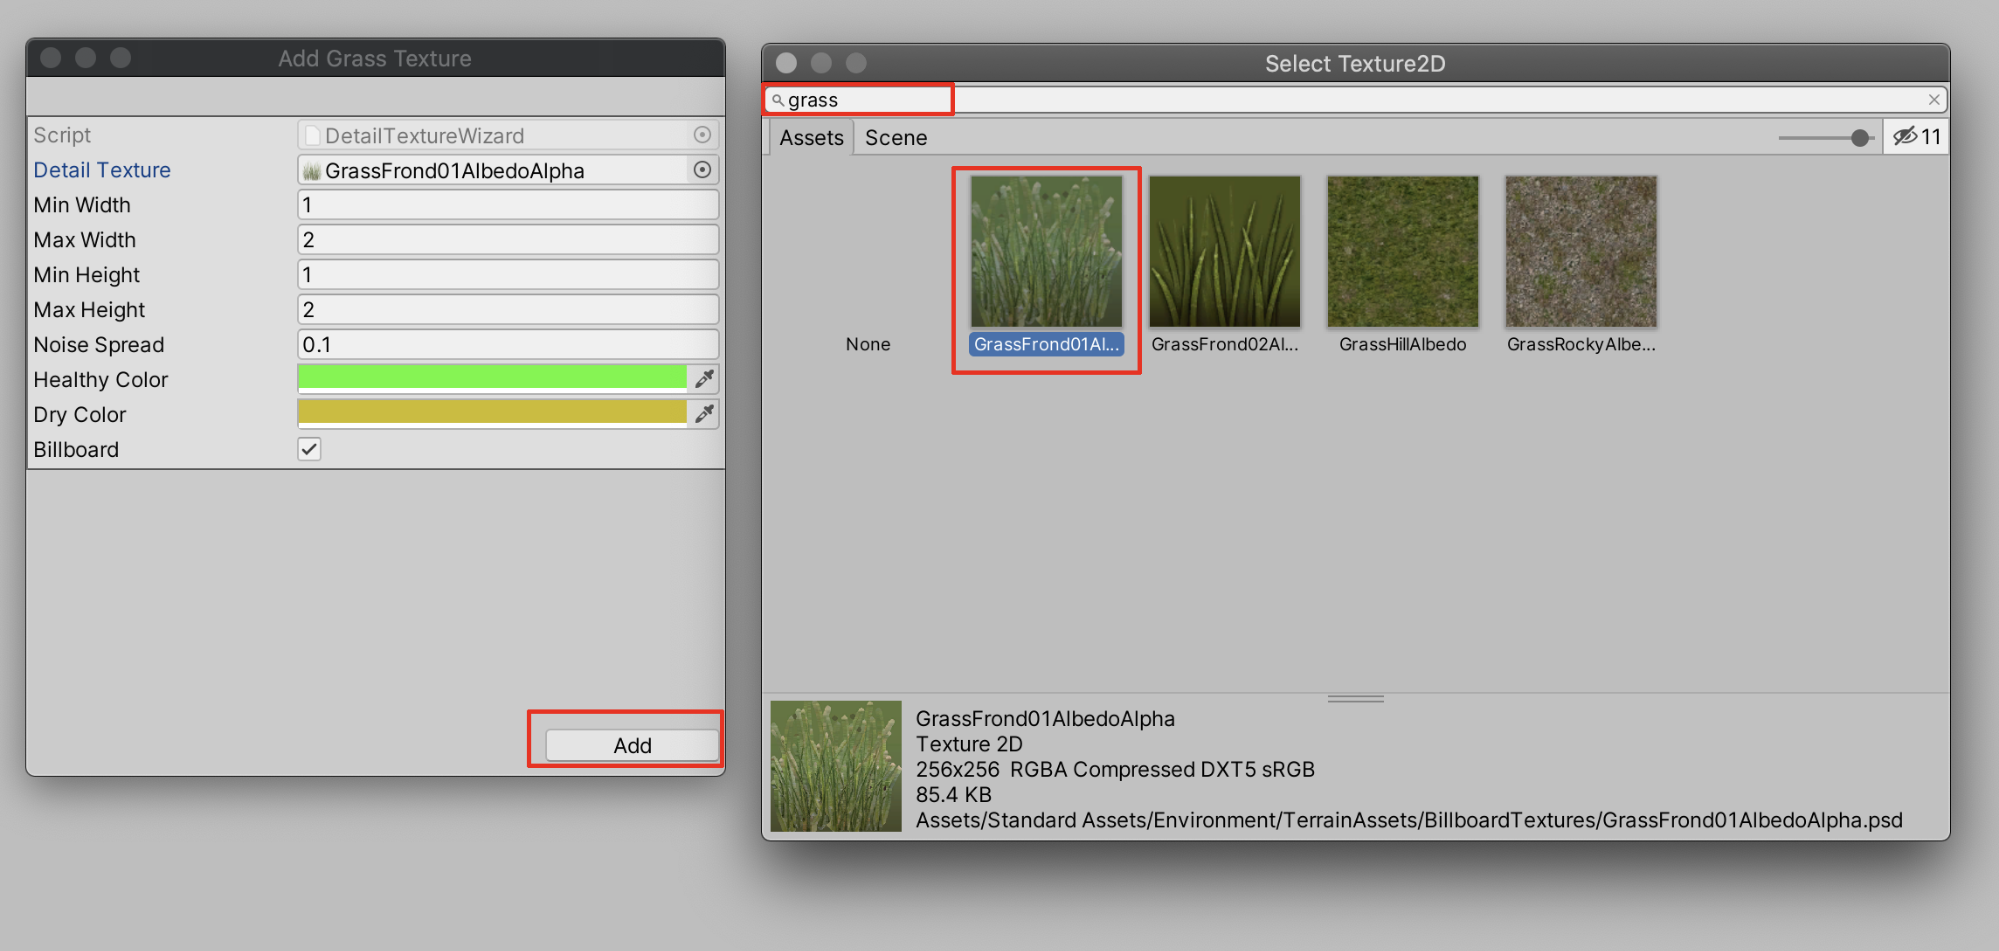
Task: Click the Detail Texture object picker icon
Action: click(702, 170)
